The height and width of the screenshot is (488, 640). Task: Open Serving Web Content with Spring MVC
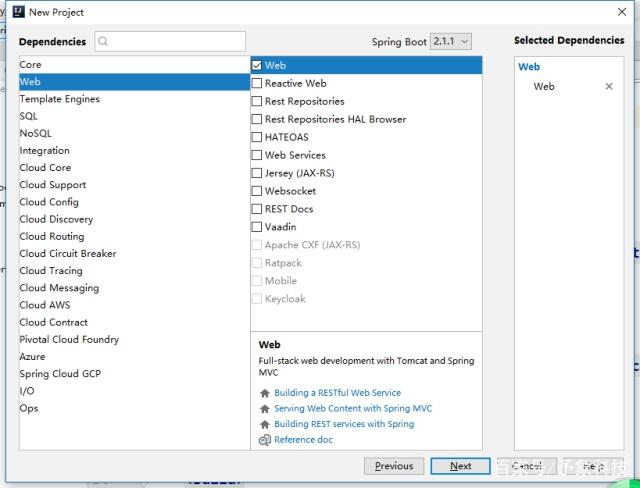[353, 408]
